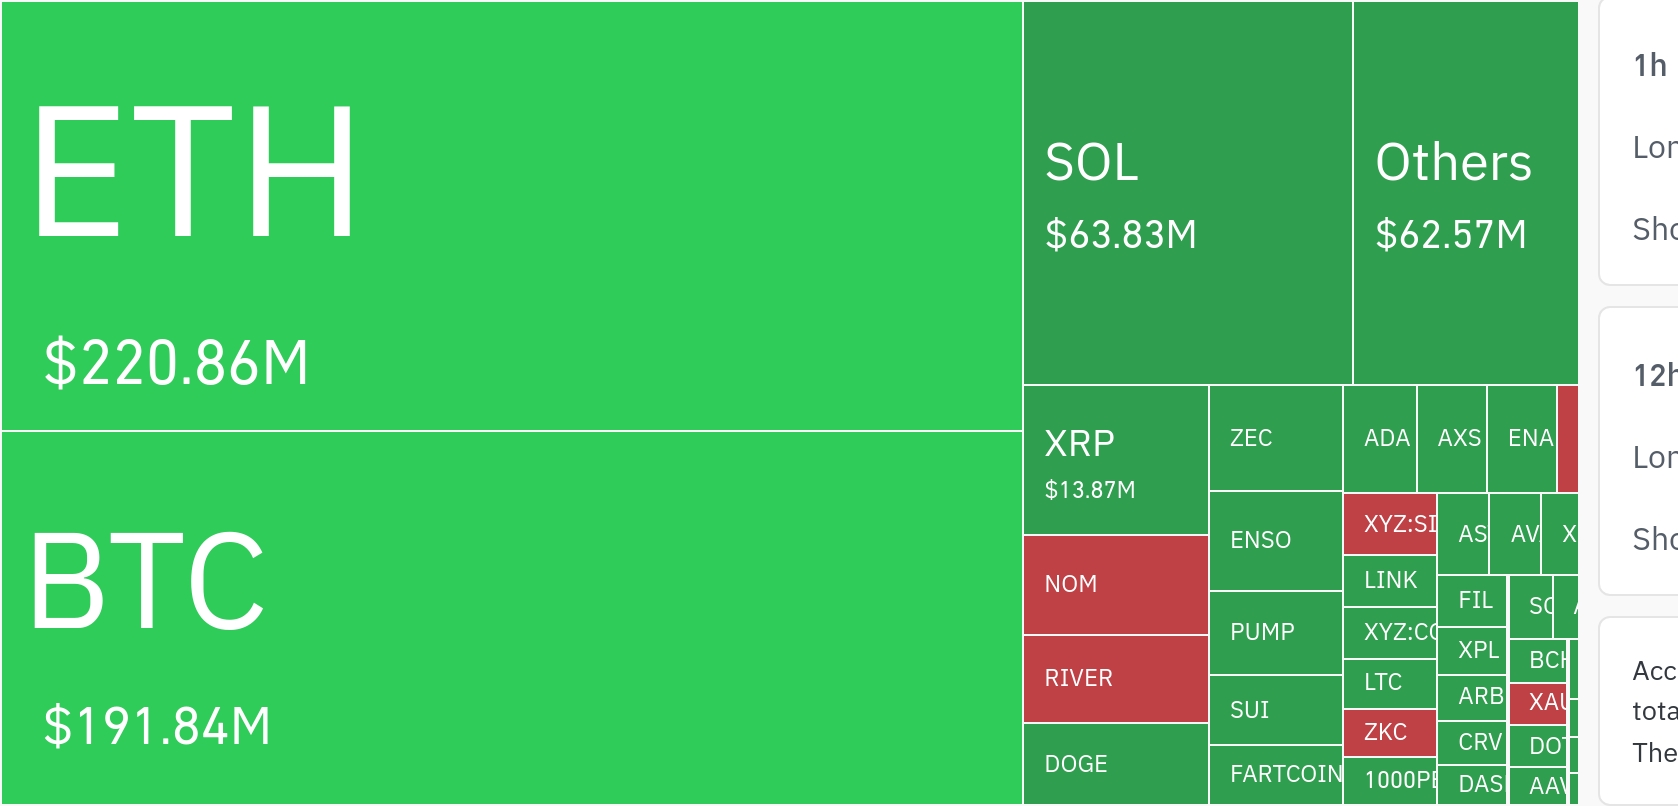
Task: Select the BTC $191.84M tile
Action: pyautogui.click(x=511, y=617)
